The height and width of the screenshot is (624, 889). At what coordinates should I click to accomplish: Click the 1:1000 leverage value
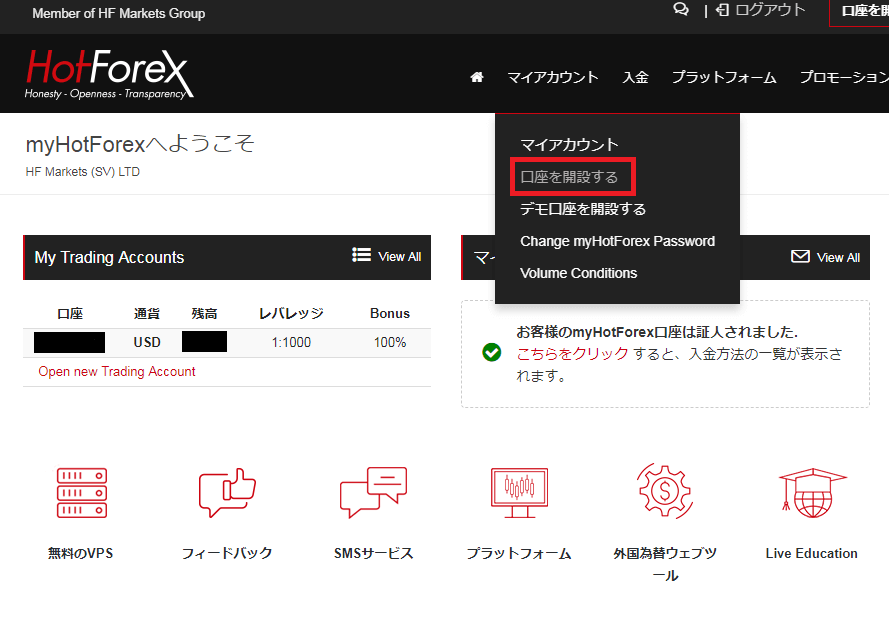[x=291, y=342]
